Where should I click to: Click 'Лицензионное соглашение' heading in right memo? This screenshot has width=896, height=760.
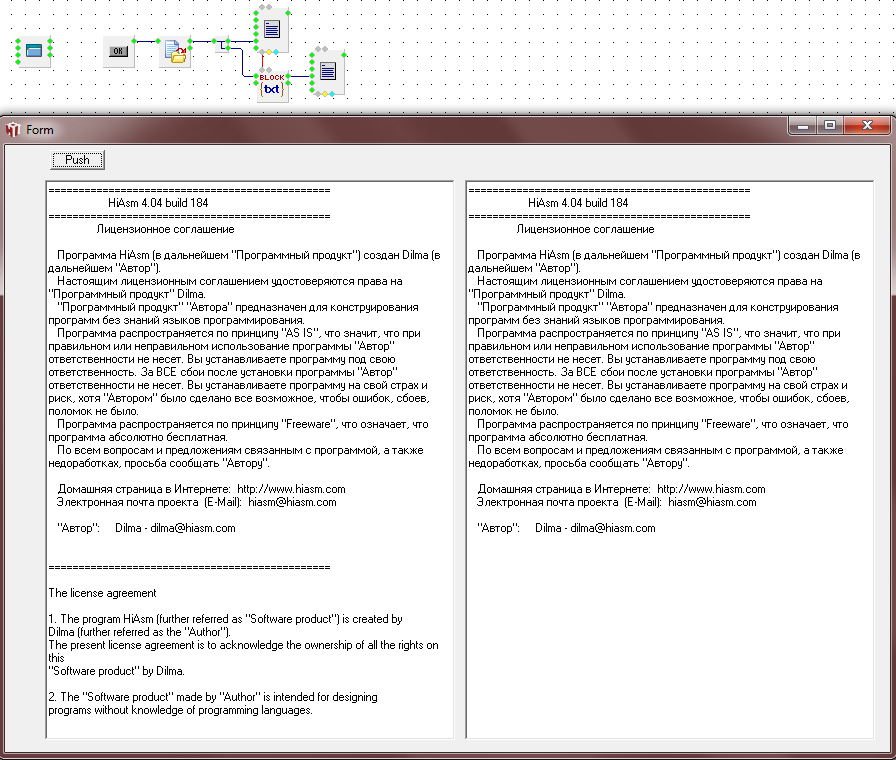[585, 229]
